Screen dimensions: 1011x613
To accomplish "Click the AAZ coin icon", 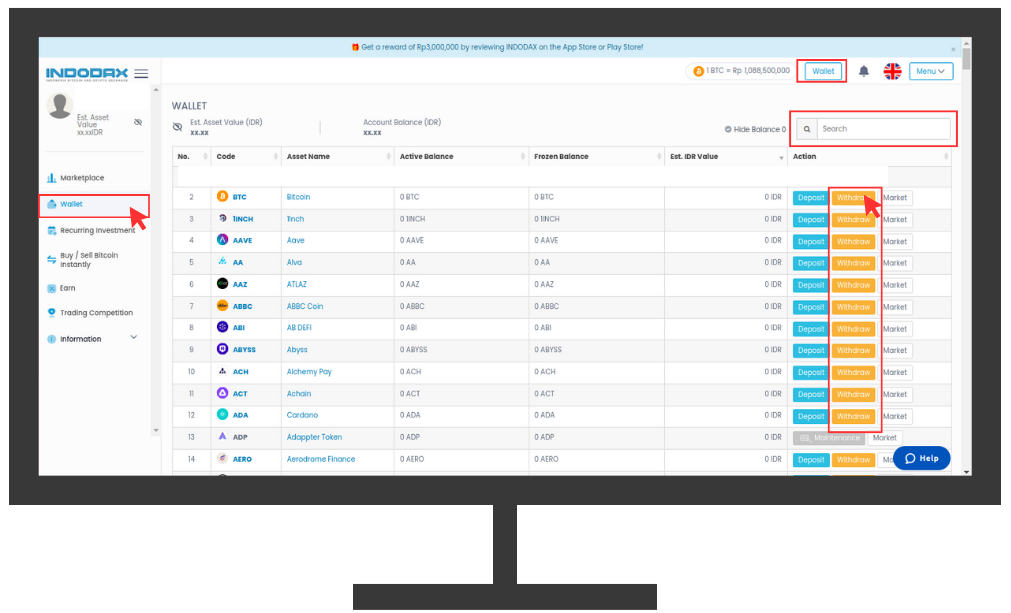I will (222, 284).
